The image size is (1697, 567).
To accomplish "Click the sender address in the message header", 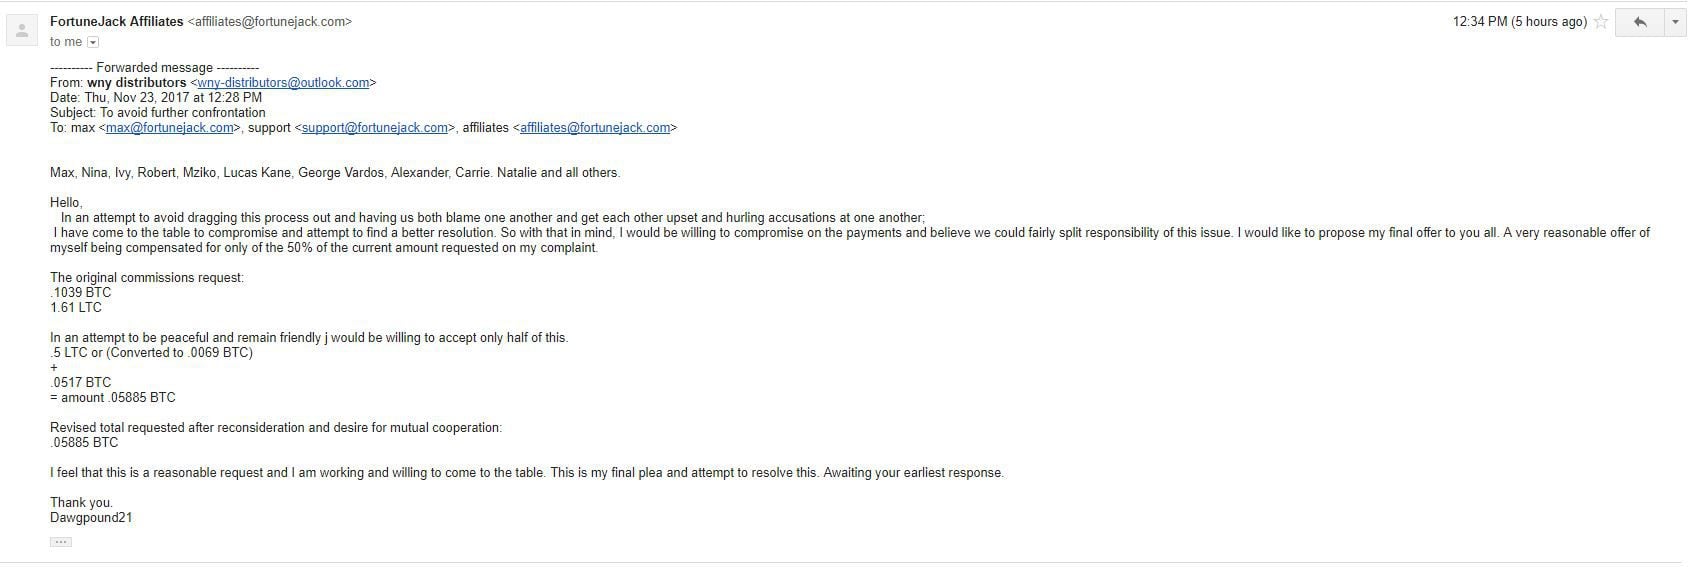I will [270, 21].
